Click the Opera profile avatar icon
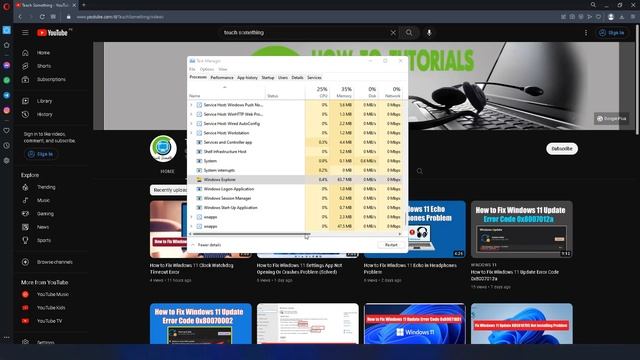The height and width of the screenshot is (360, 640). pyautogui.click(x=611, y=17)
